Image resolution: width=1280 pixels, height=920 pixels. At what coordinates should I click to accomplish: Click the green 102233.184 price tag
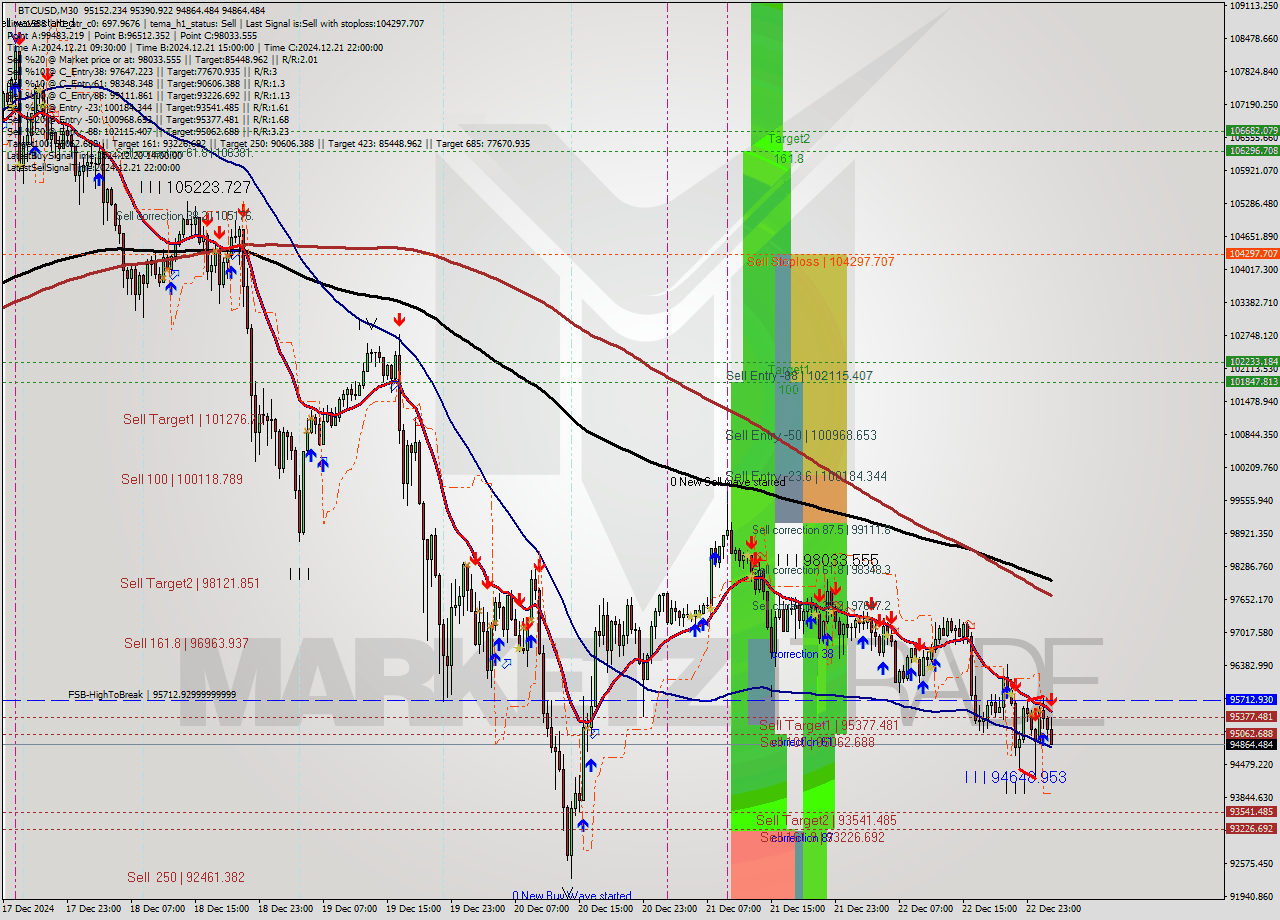[1252, 362]
